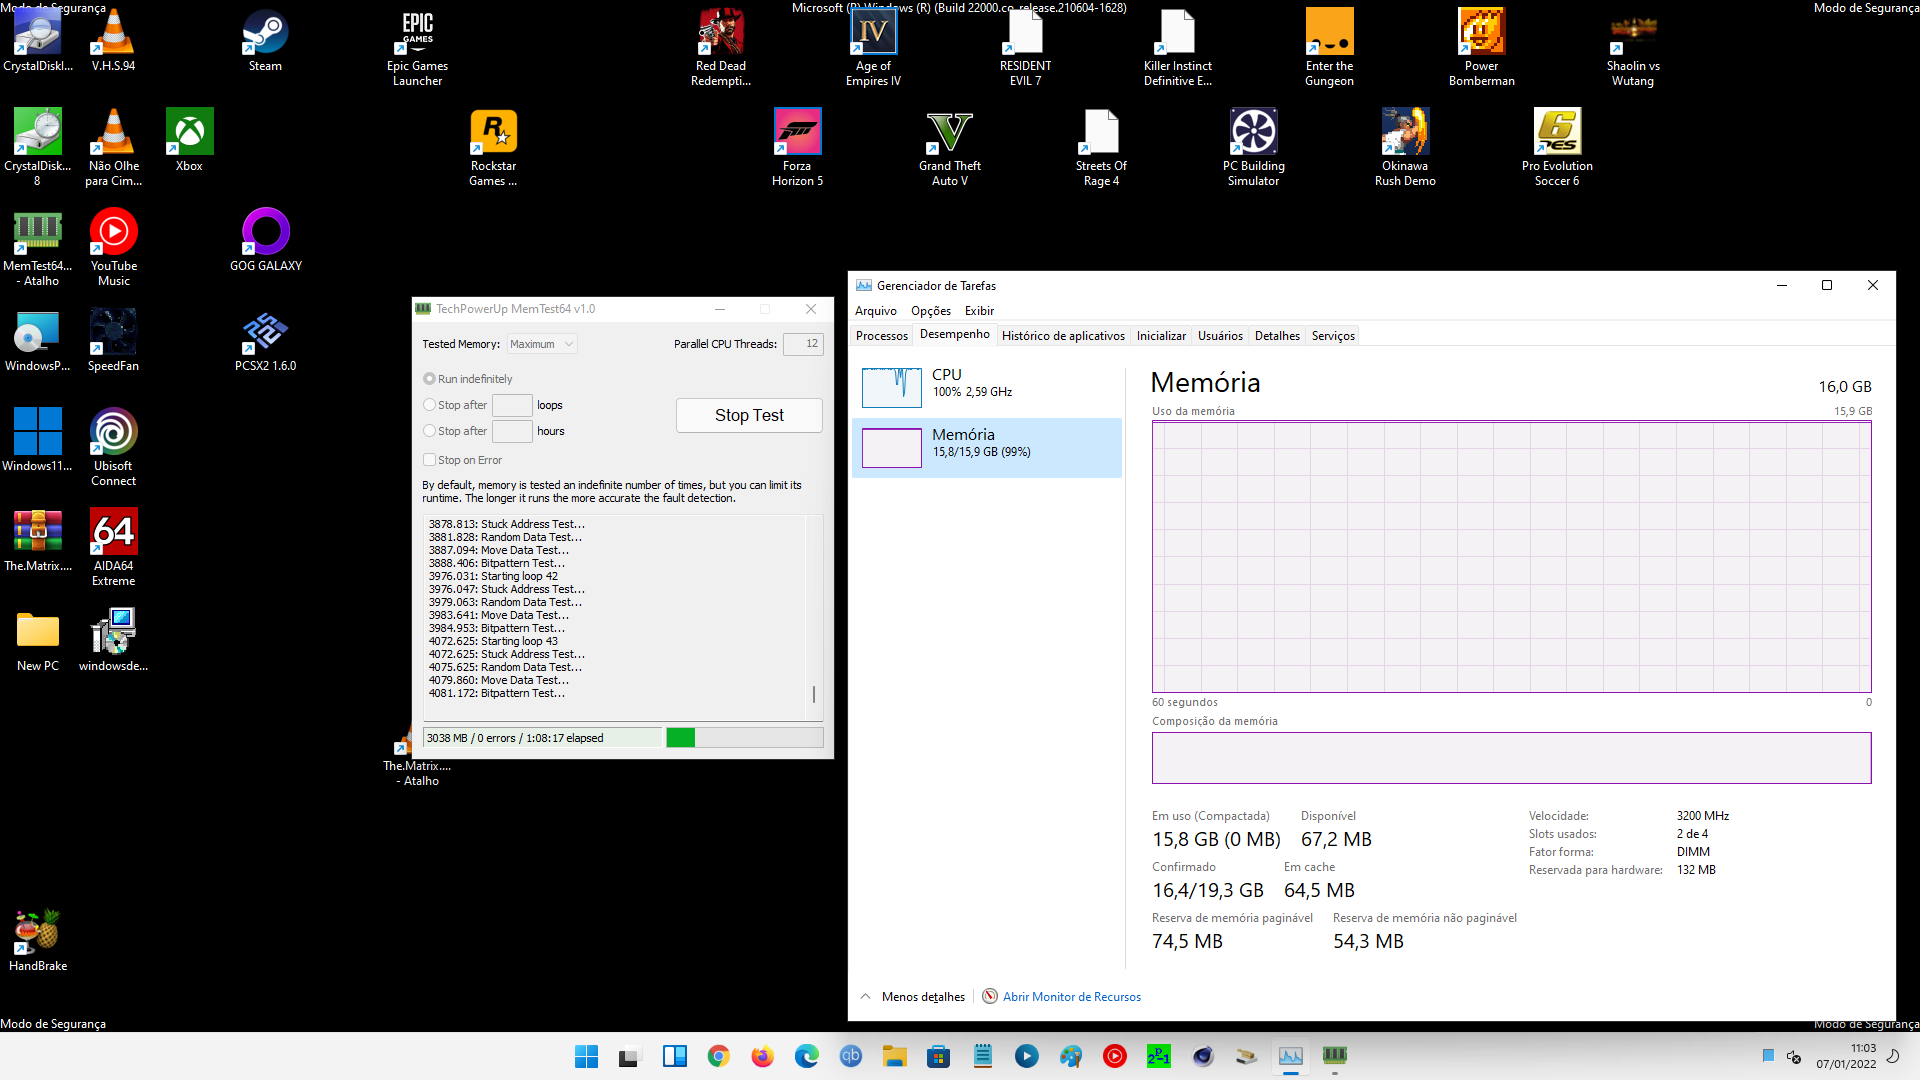Select Grand Theft Auto V icon

[x=949, y=147]
